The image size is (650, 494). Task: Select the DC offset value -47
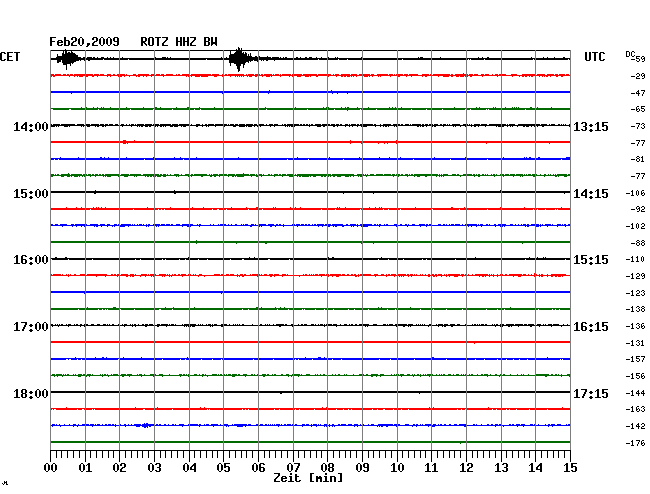pyautogui.click(x=638, y=93)
